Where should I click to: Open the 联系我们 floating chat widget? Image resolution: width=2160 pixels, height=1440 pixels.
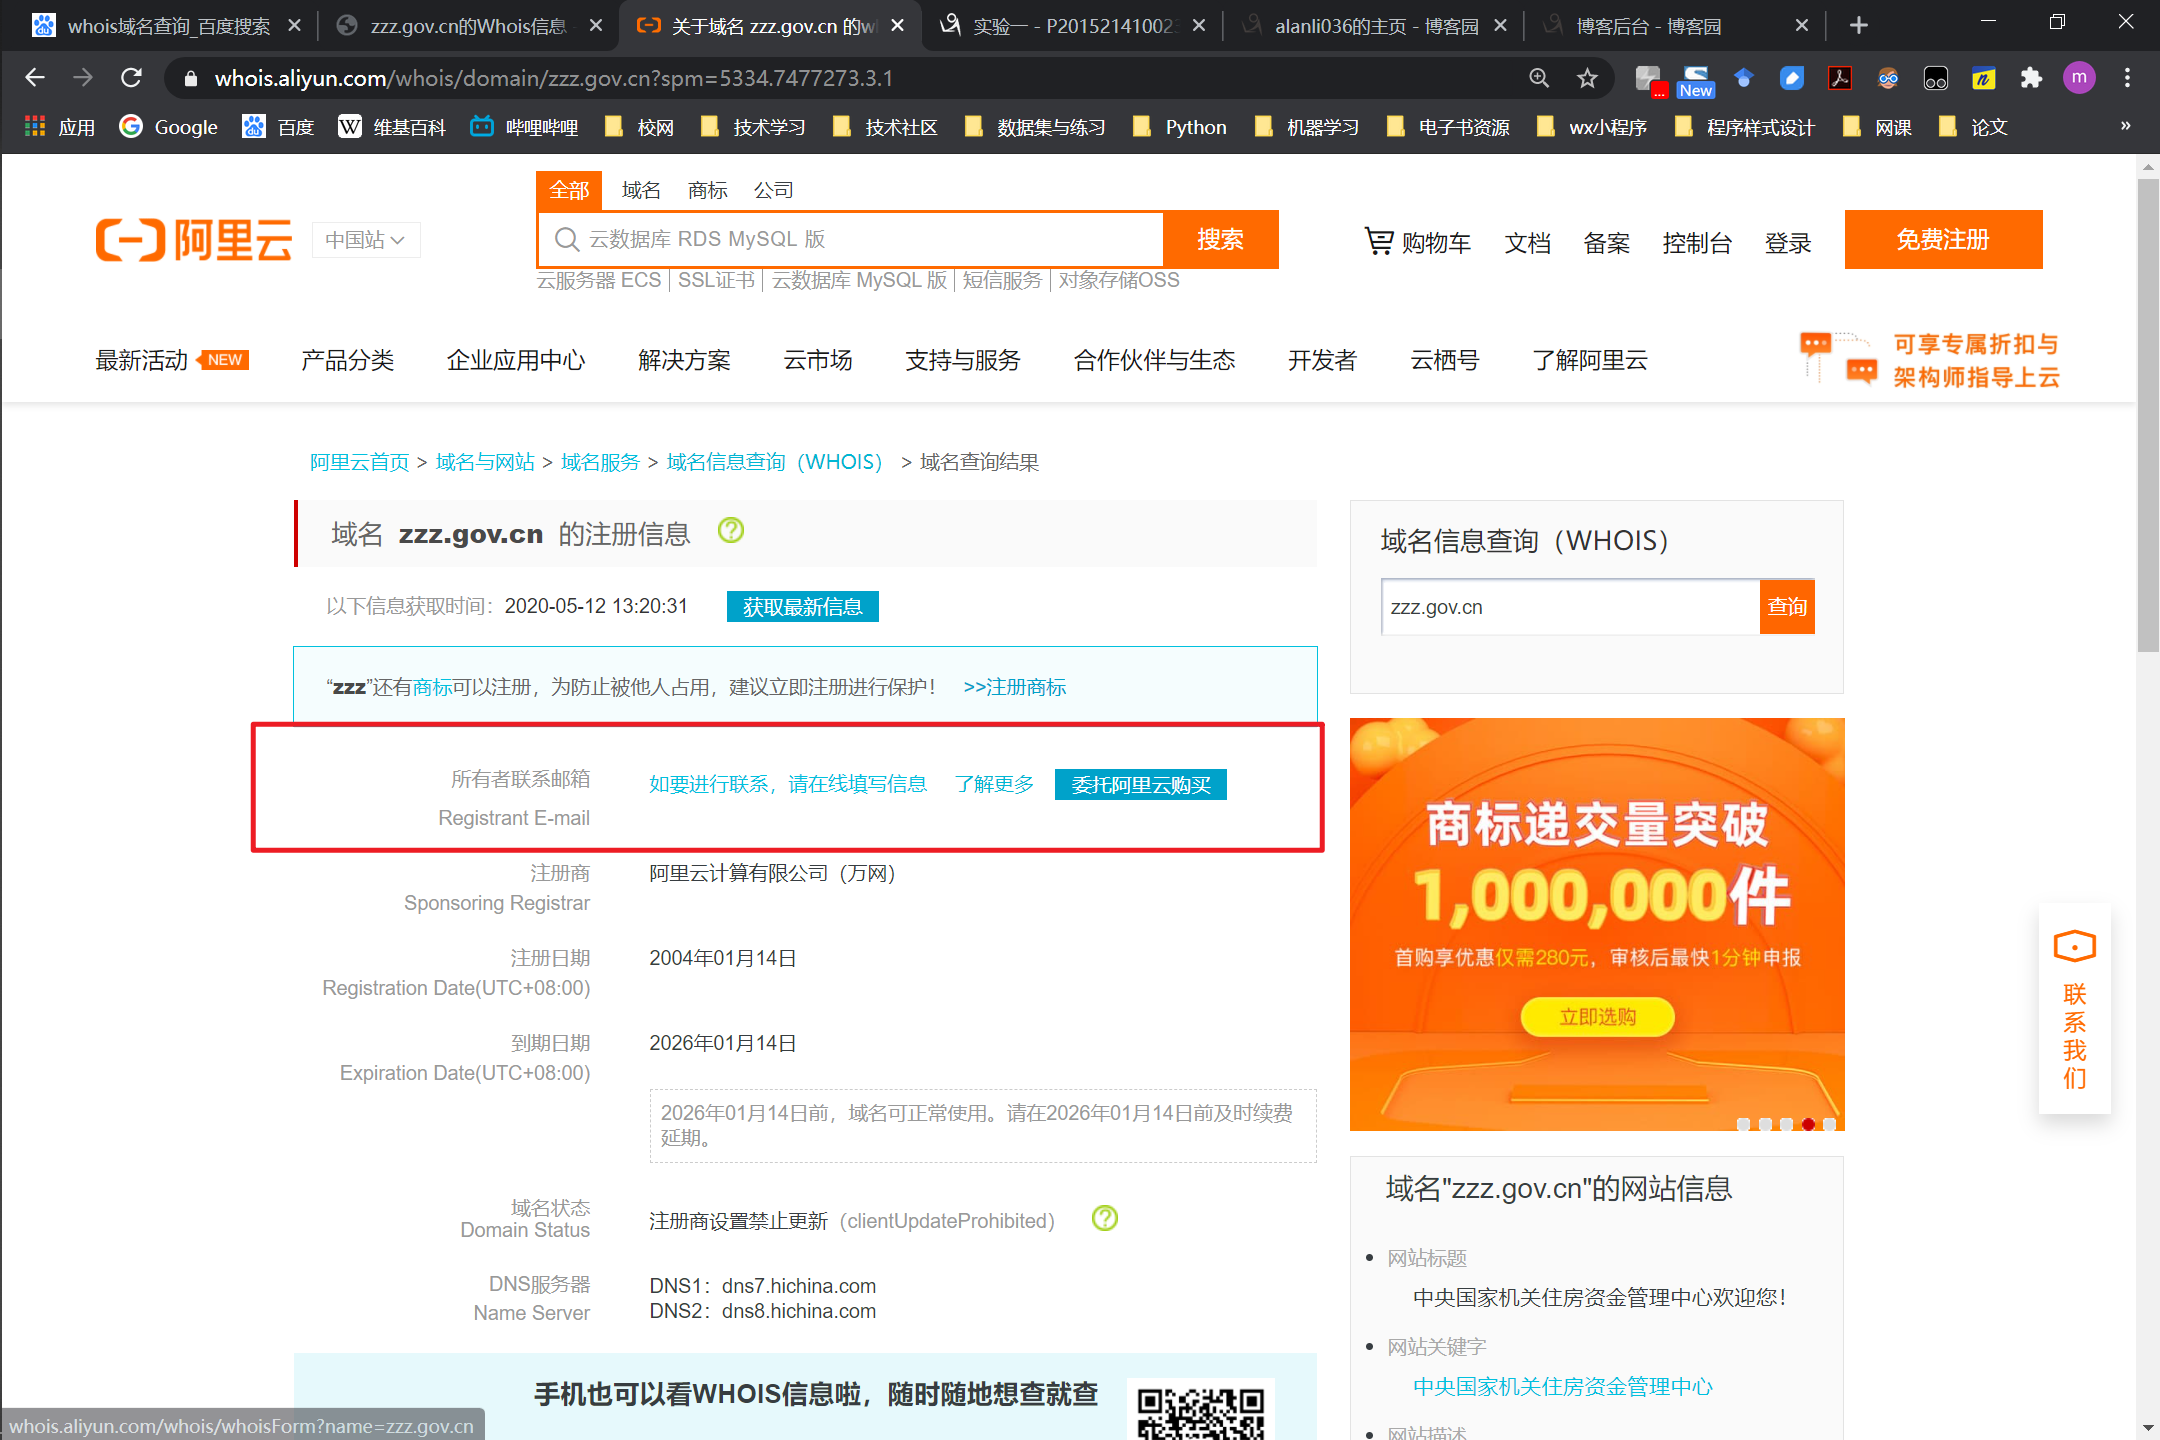click(2074, 1008)
